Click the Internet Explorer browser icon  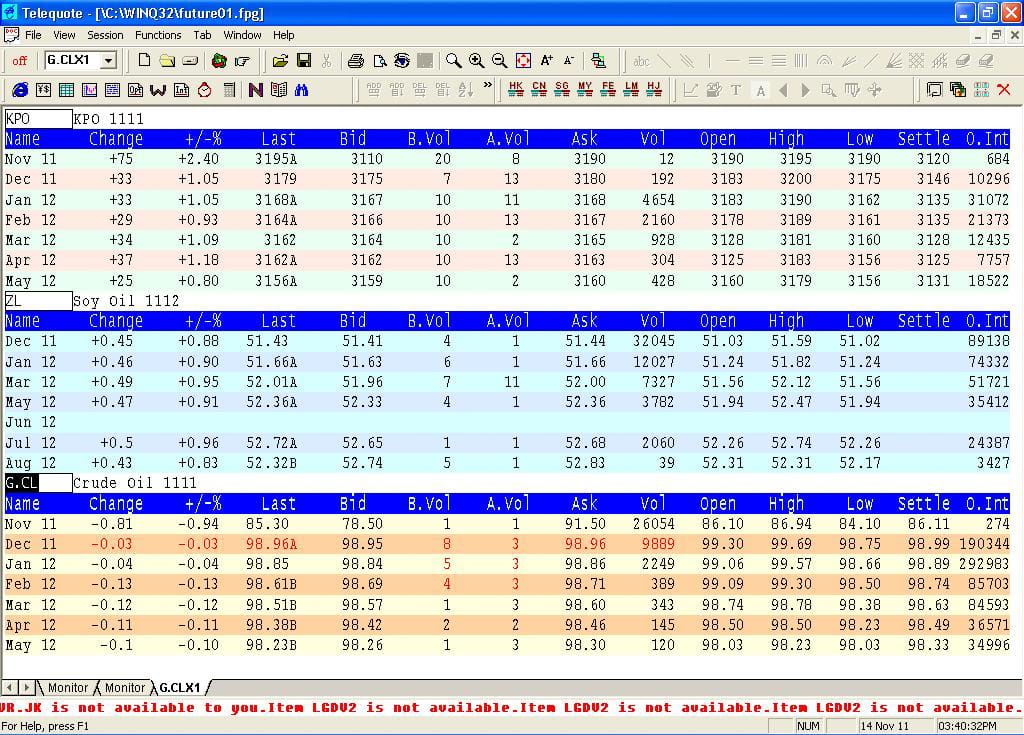tap(20, 90)
